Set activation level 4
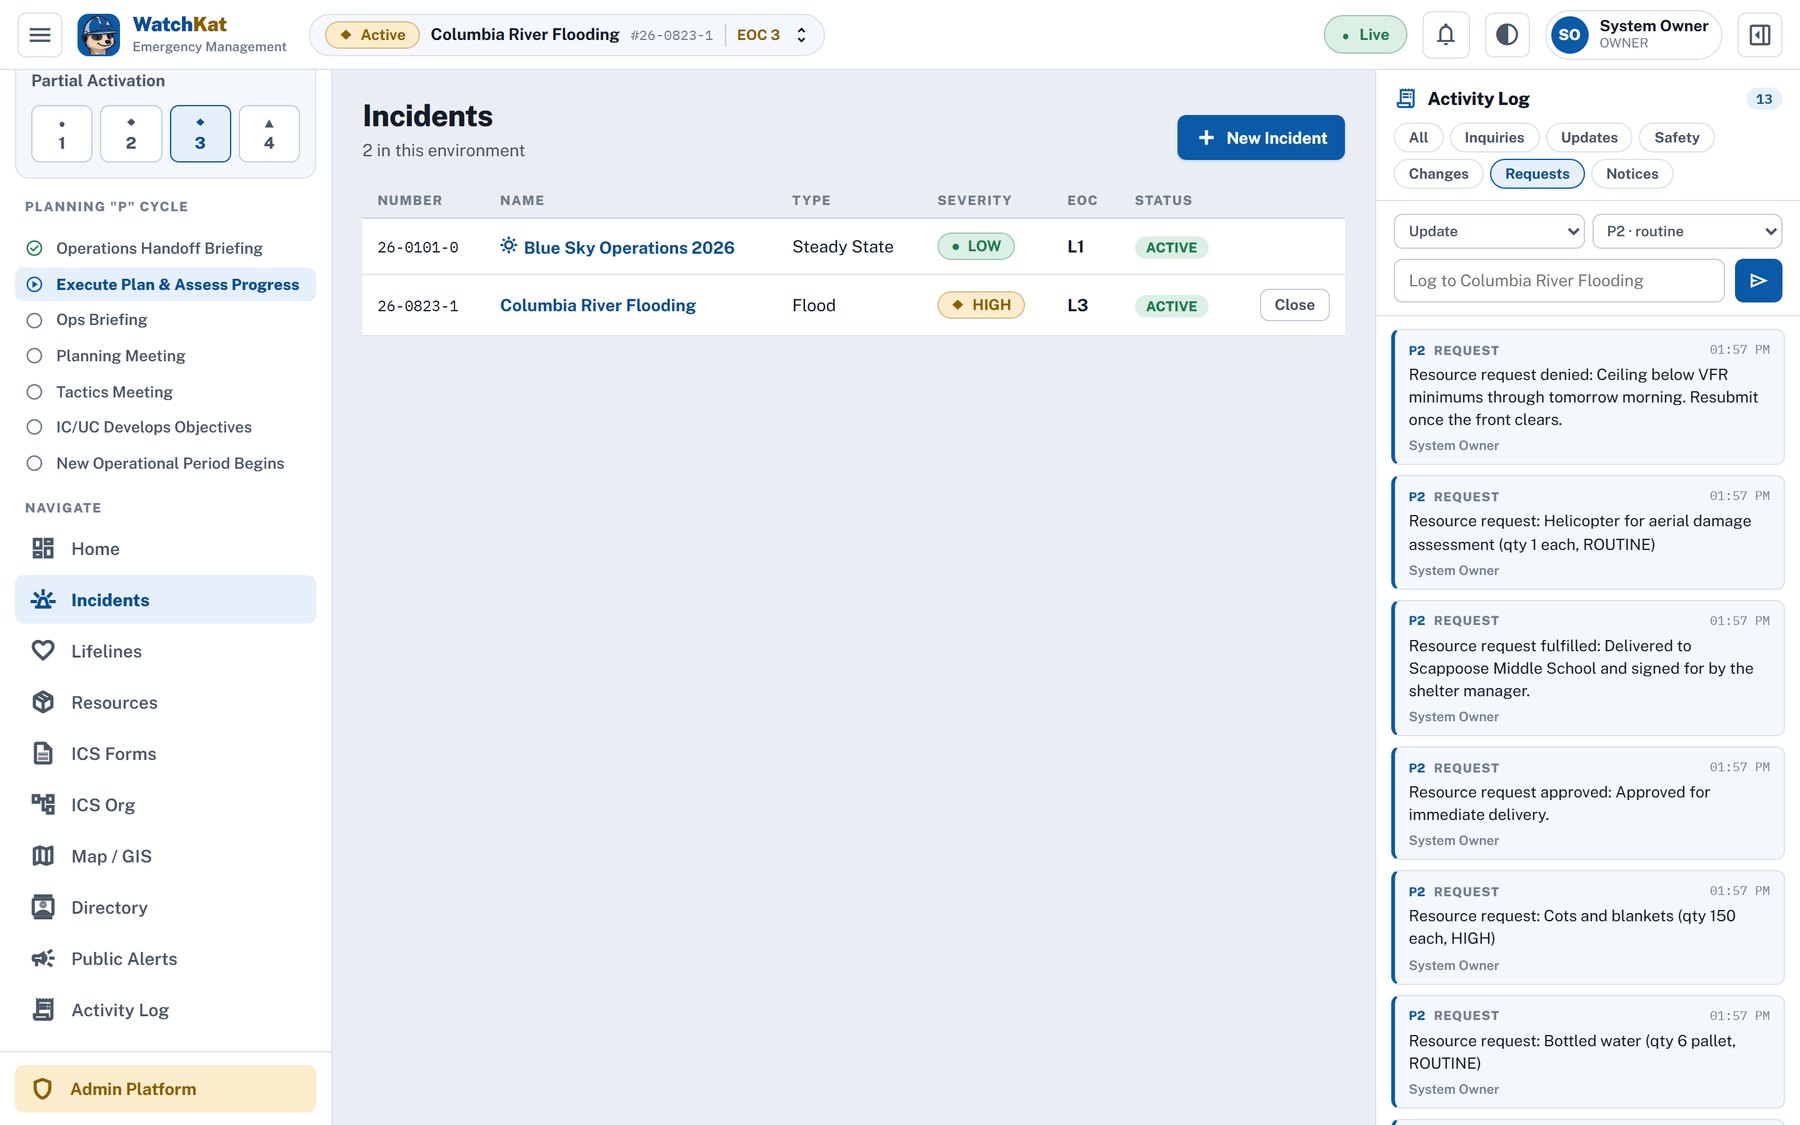This screenshot has width=1800, height=1125. (x=269, y=134)
